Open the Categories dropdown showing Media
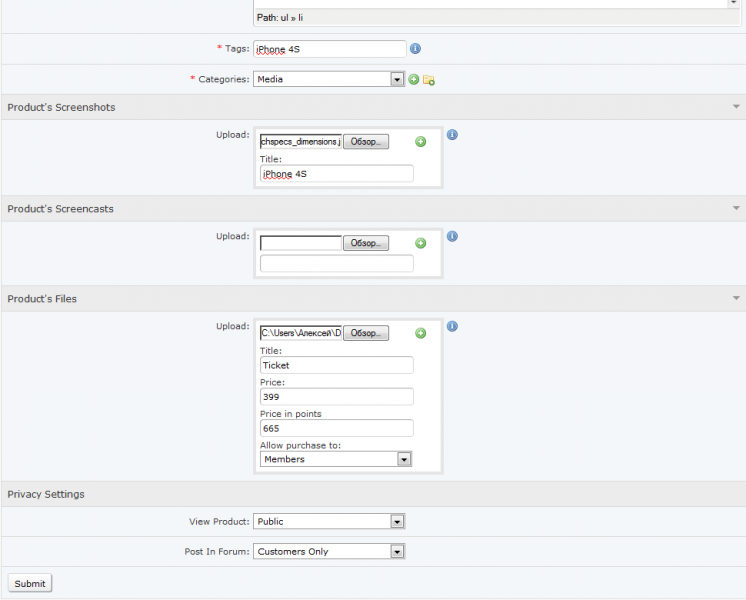Viewport: 746px width, 600px height. pyautogui.click(x=329, y=79)
